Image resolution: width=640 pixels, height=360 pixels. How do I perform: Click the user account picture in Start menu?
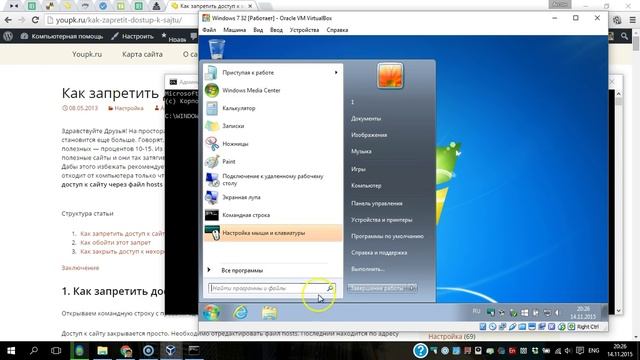coord(390,76)
